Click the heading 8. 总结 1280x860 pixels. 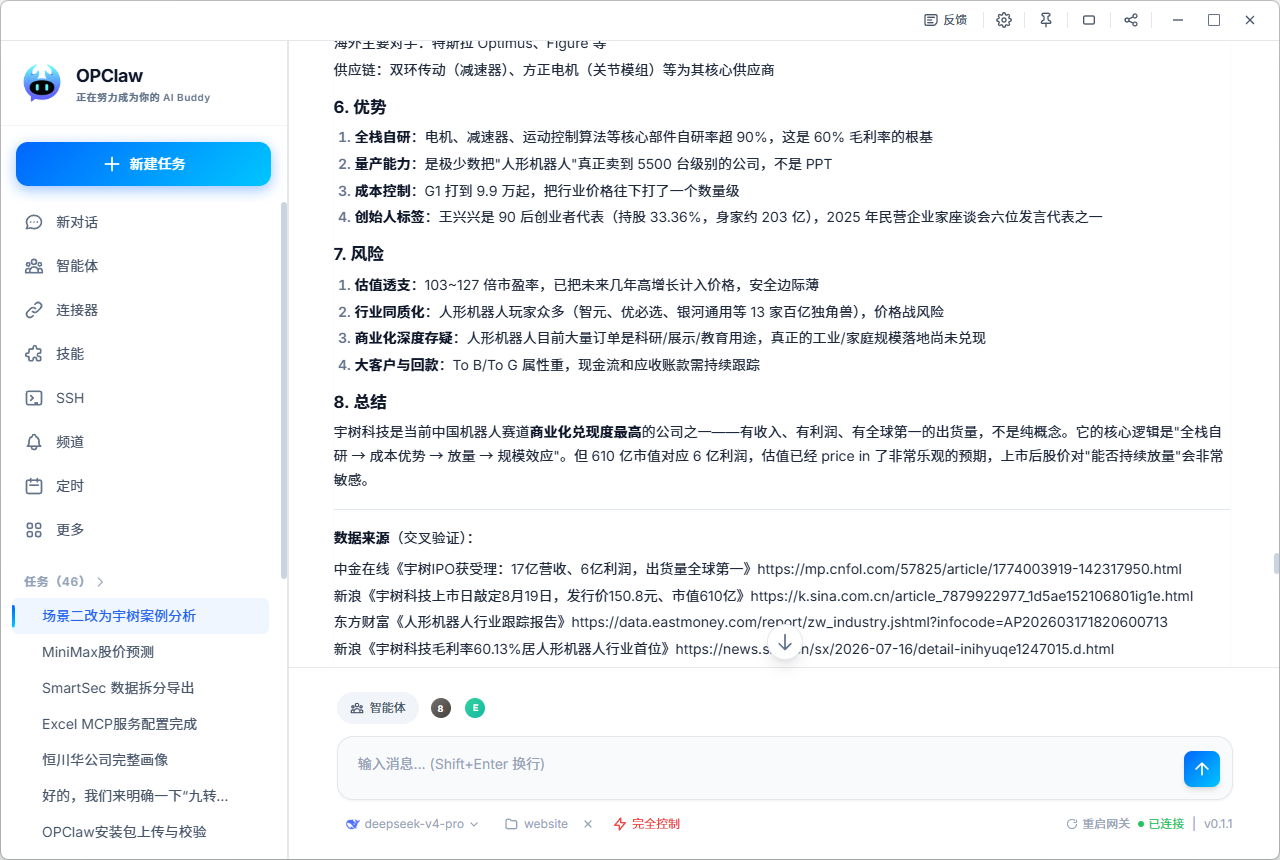[x=360, y=402]
